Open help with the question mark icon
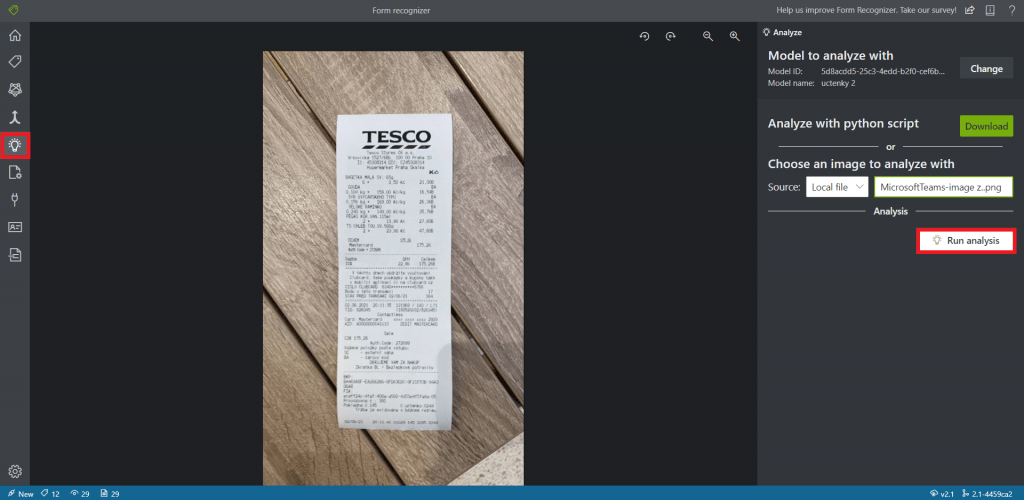 pos(1010,10)
